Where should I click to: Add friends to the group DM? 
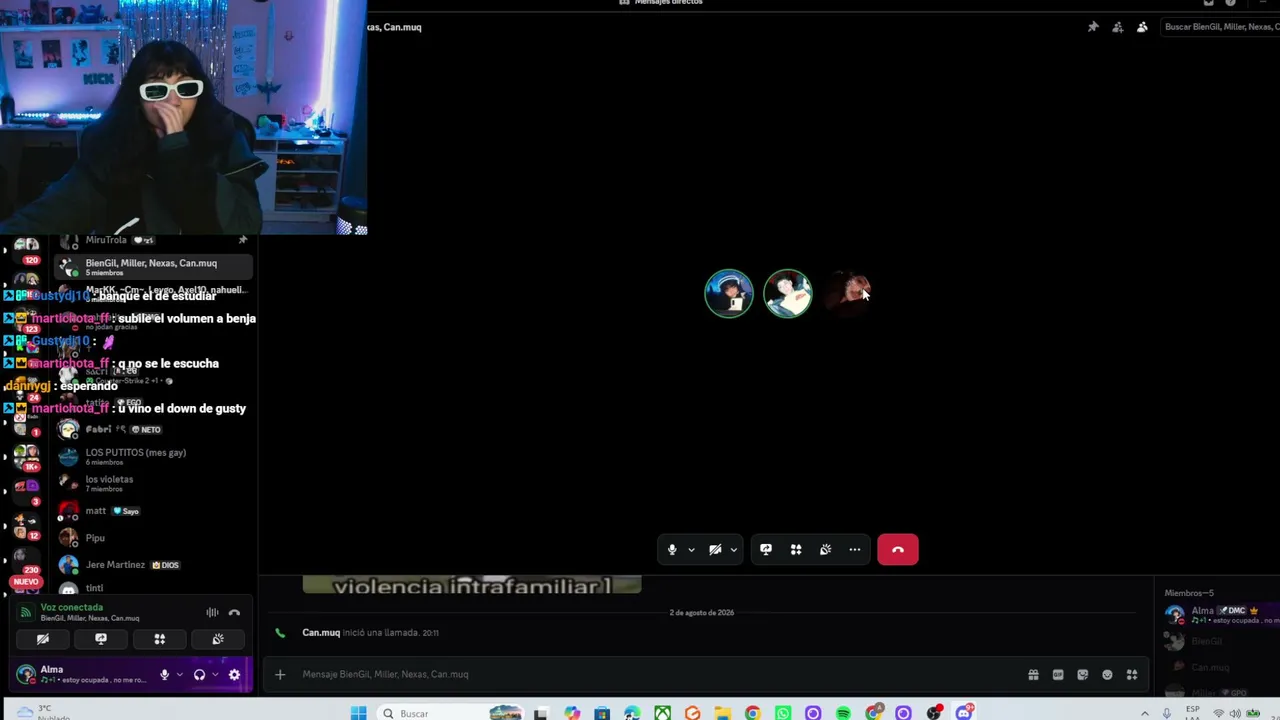click(x=1118, y=27)
